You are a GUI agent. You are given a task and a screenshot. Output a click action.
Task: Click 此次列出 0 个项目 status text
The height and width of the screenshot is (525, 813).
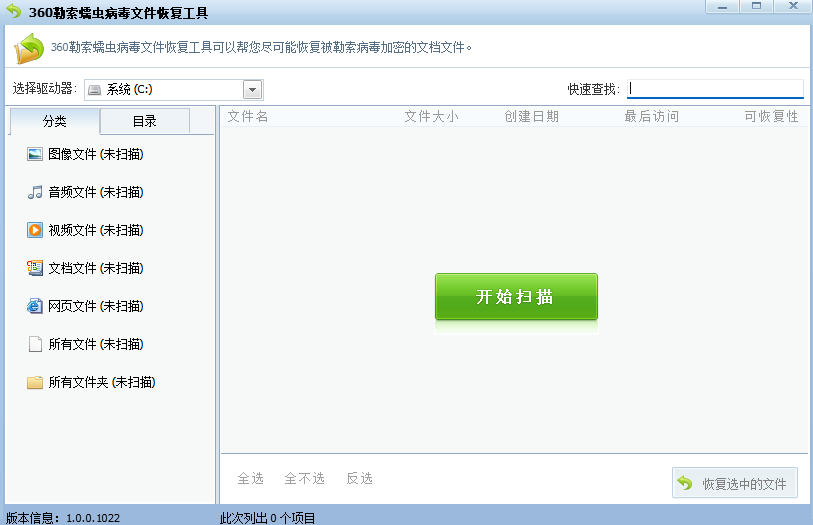click(268, 518)
